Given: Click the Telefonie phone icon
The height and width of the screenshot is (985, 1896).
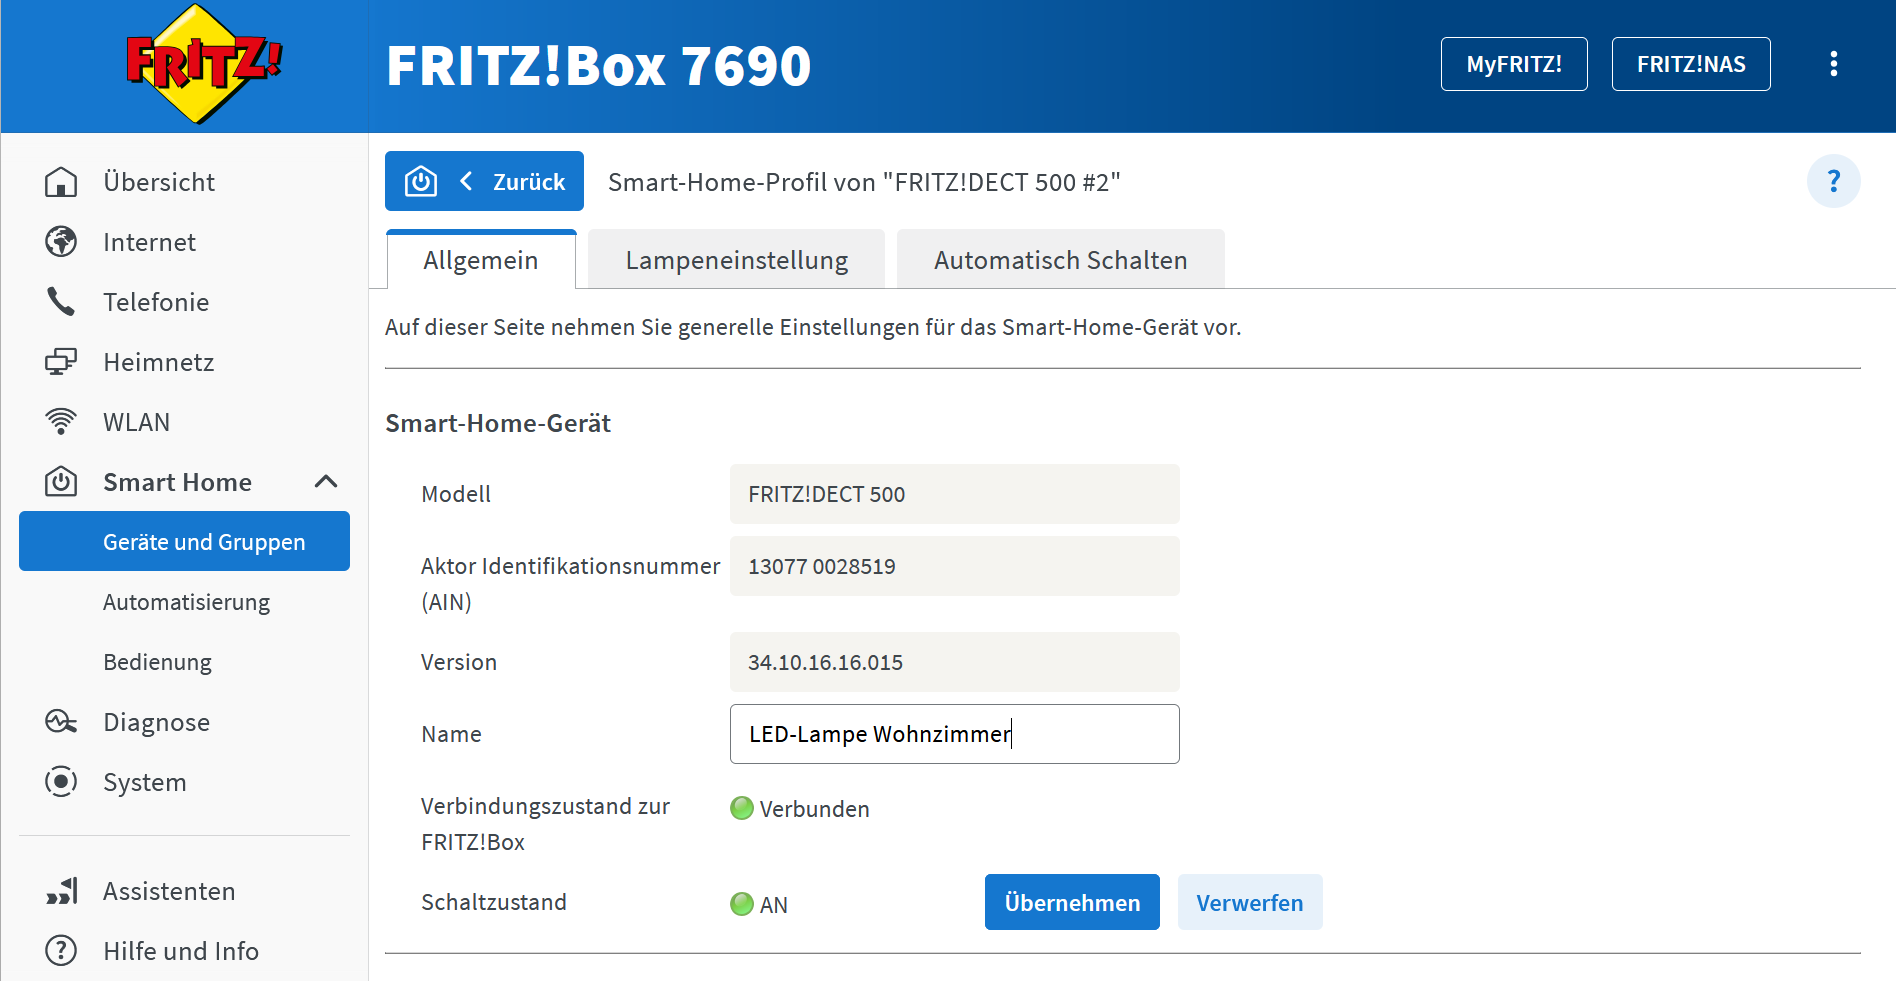Looking at the screenshot, I should [61, 301].
